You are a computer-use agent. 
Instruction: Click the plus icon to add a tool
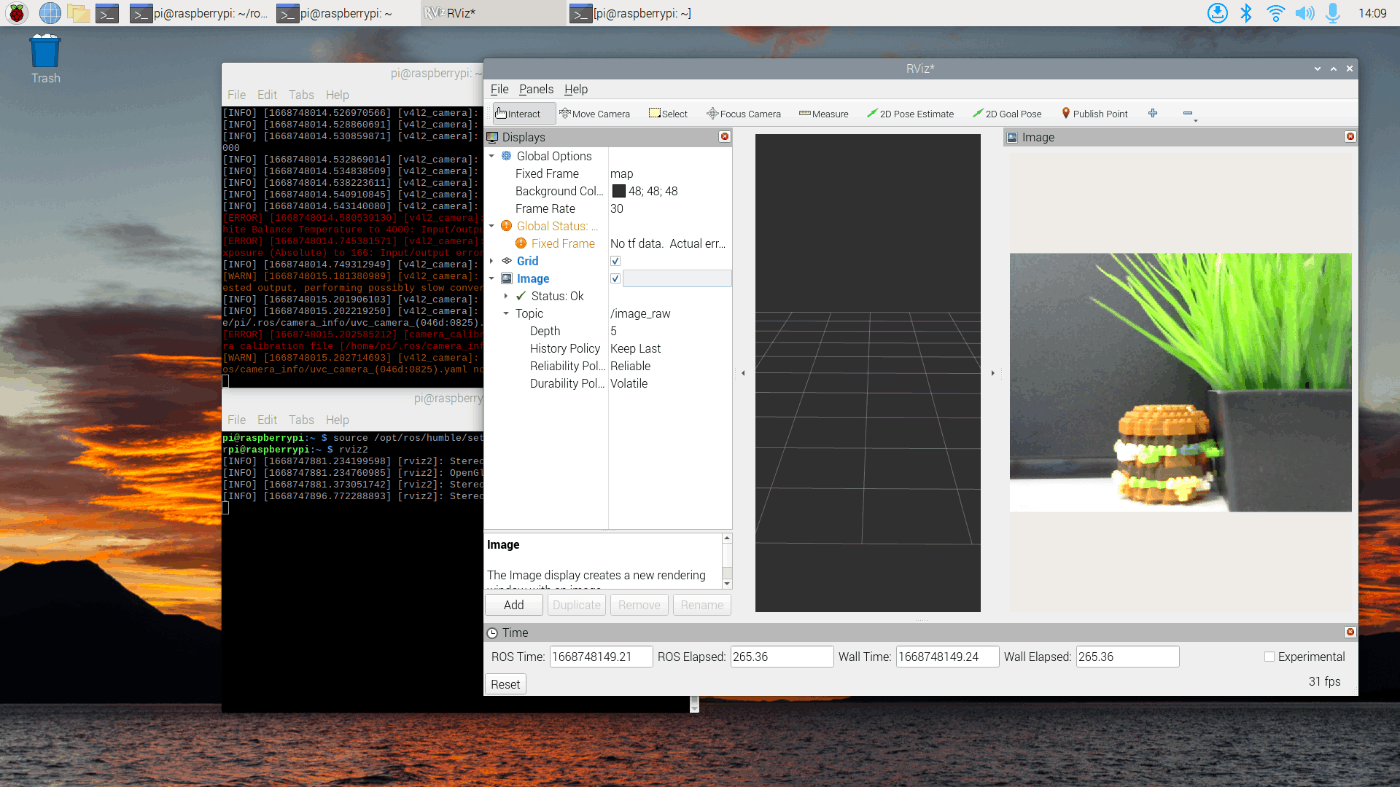coord(1152,113)
